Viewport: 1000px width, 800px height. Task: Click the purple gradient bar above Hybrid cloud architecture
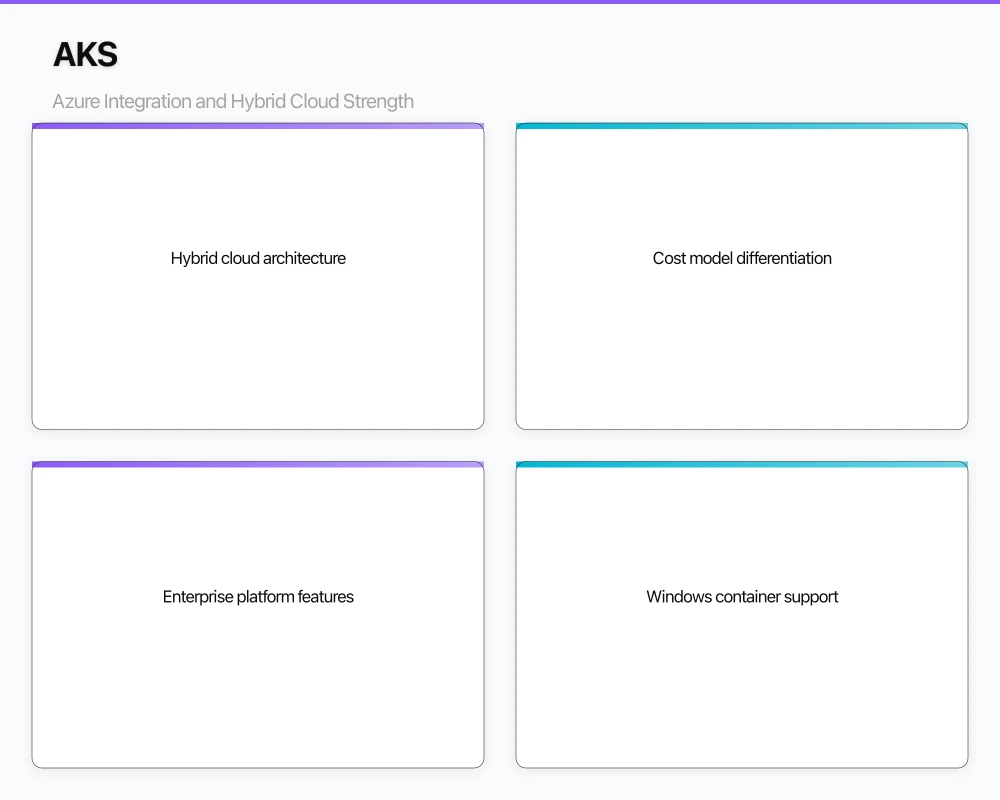[258, 125]
